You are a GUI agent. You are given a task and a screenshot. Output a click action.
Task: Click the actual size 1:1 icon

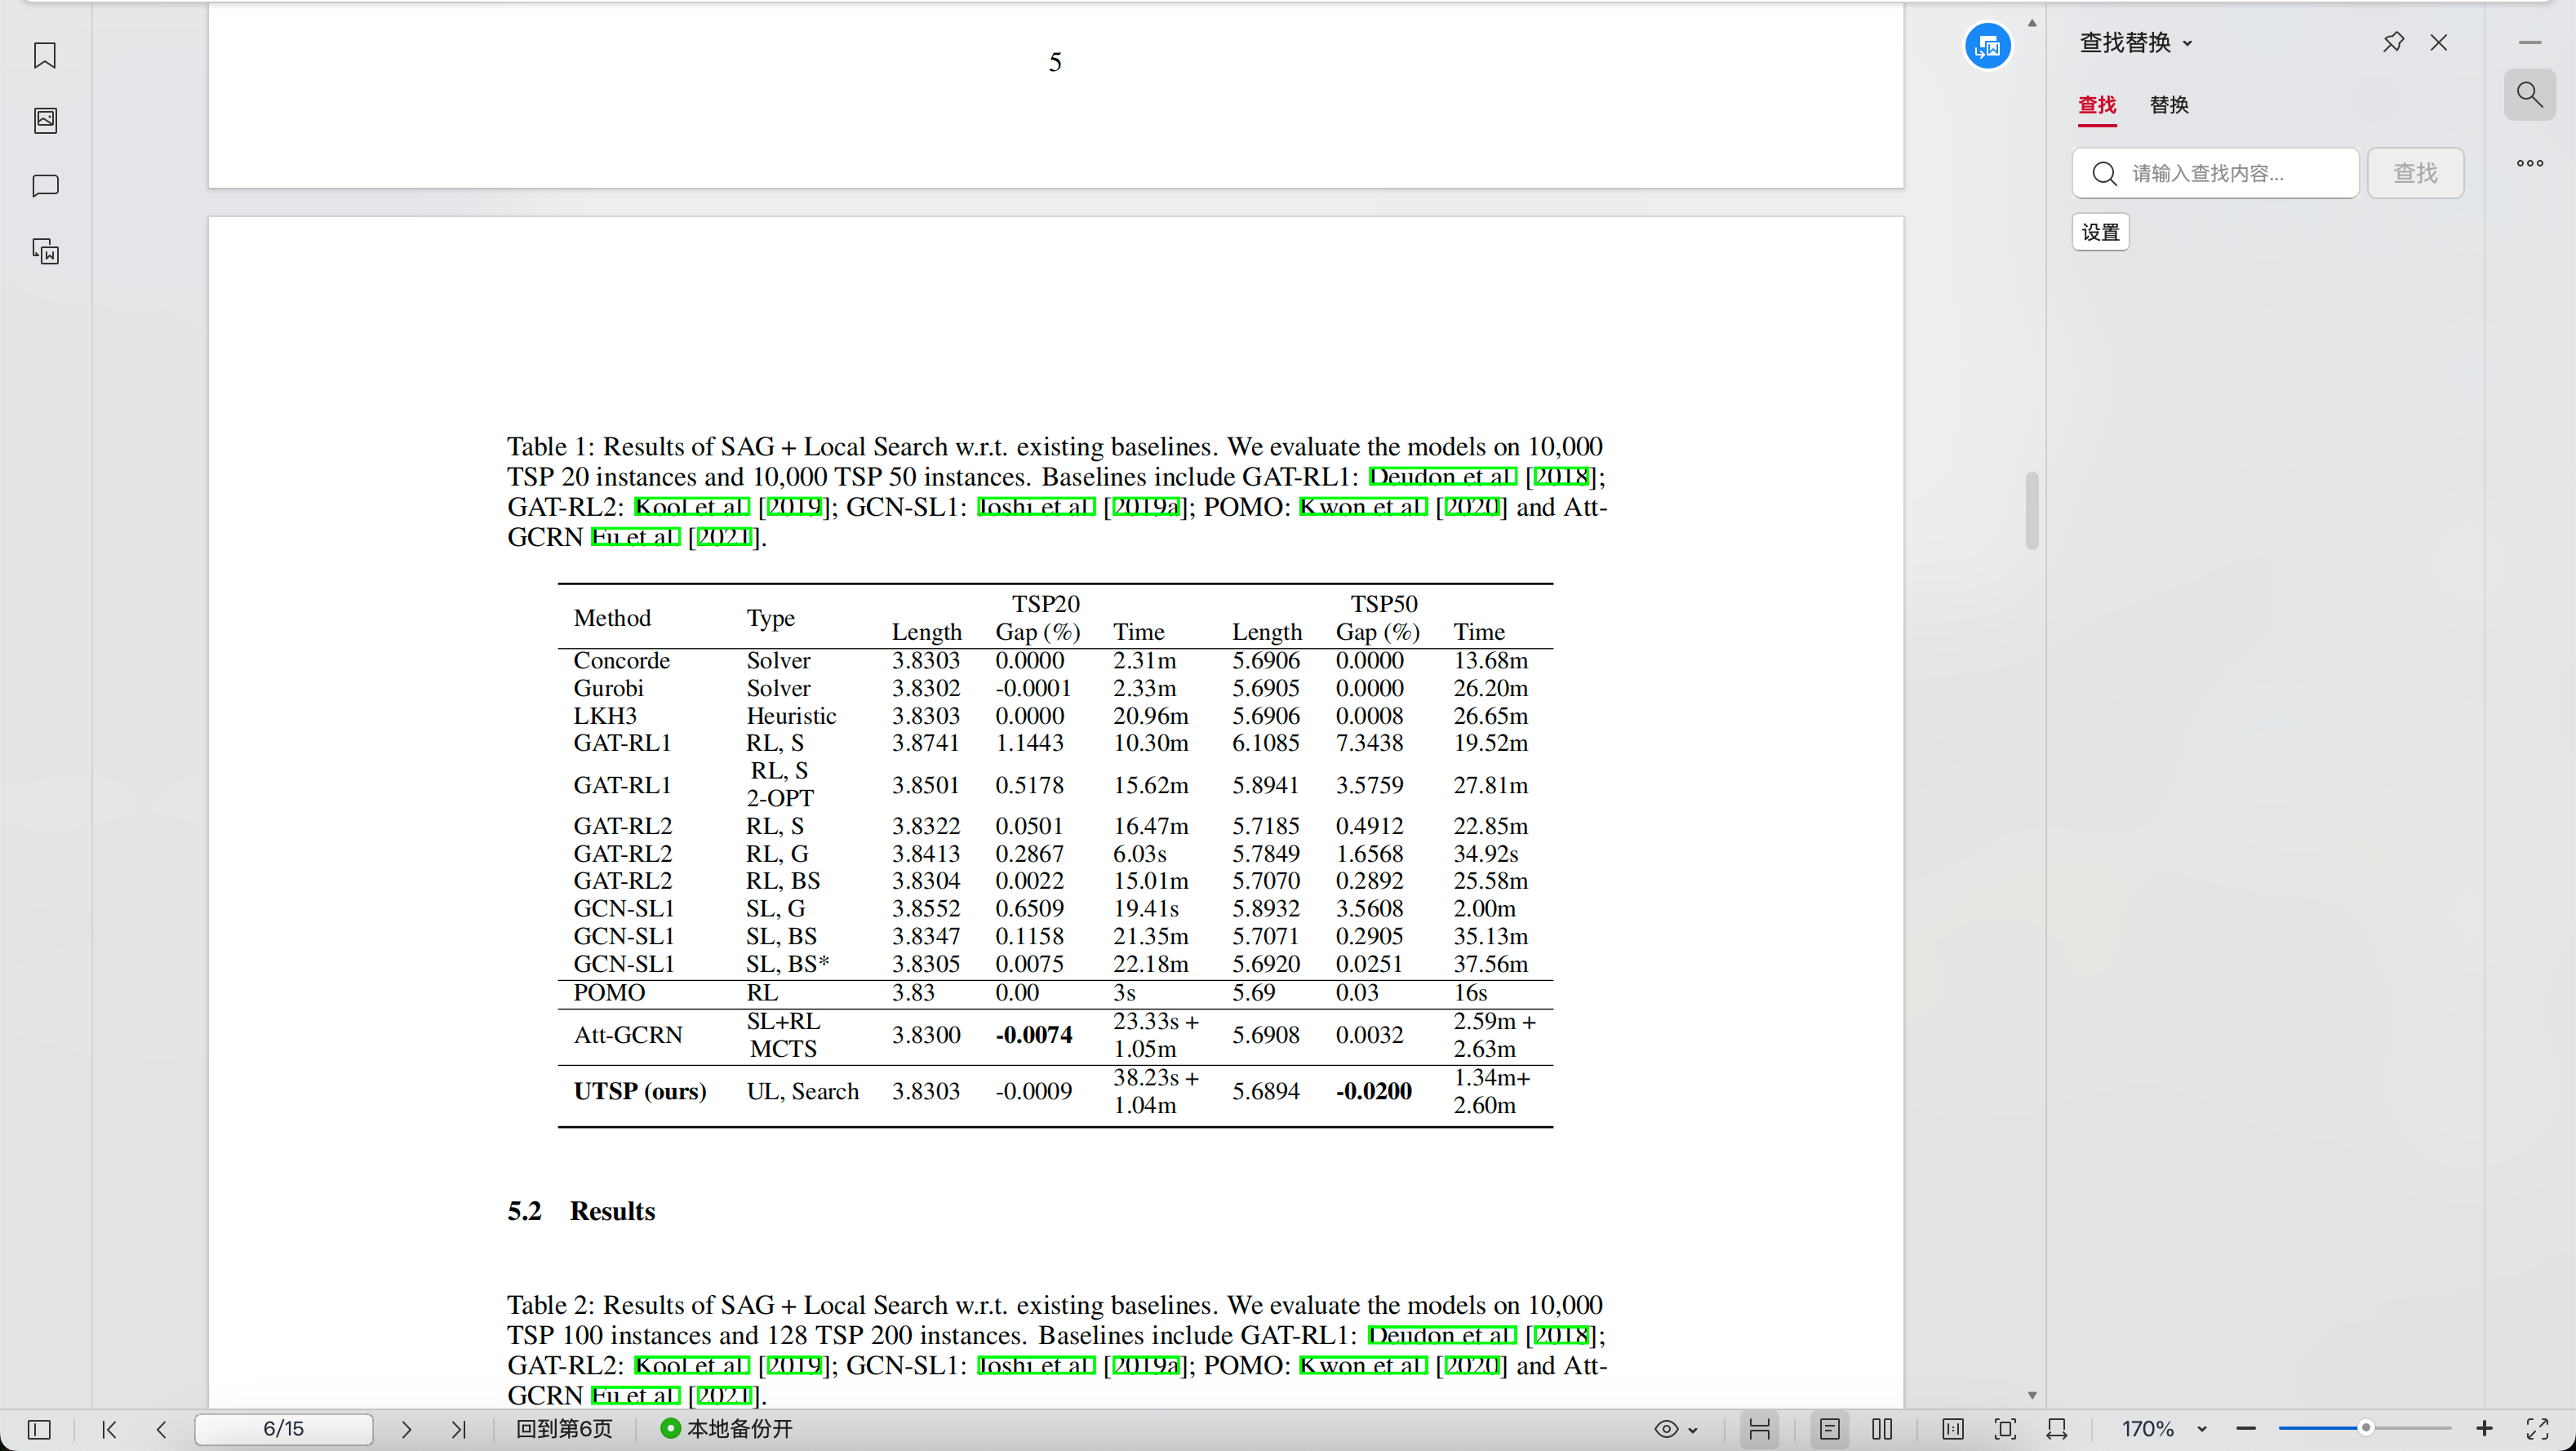[x=1952, y=1429]
